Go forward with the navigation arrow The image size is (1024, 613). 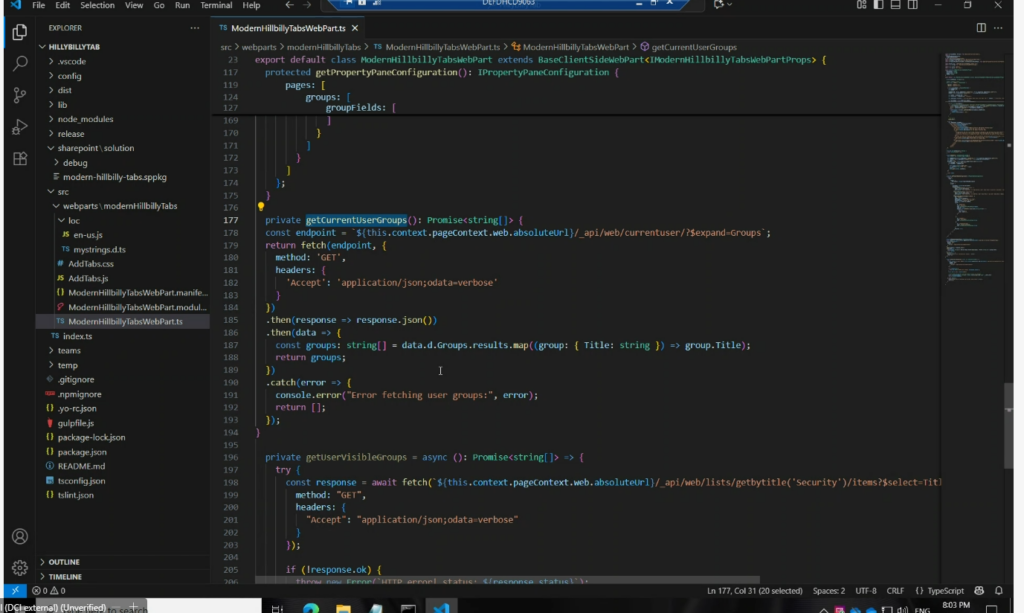306,5
